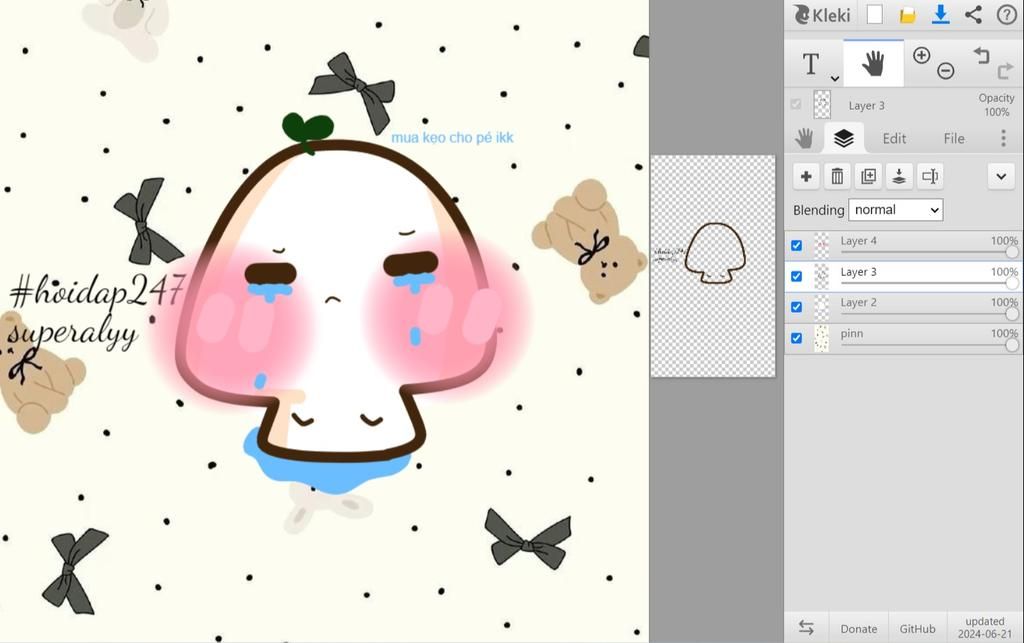The height and width of the screenshot is (643, 1024).
Task: Hide Layer 4 using its checkbox
Action: (x=797, y=245)
